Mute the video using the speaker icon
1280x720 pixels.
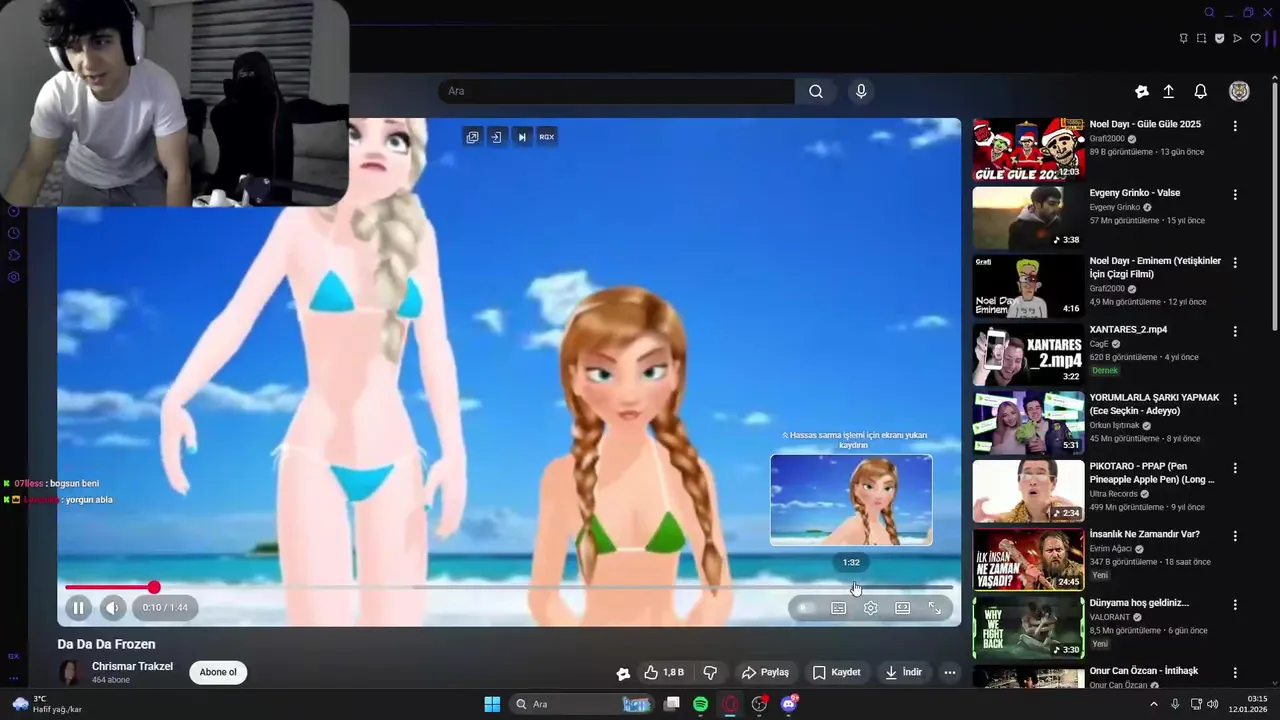pyautogui.click(x=112, y=607)
